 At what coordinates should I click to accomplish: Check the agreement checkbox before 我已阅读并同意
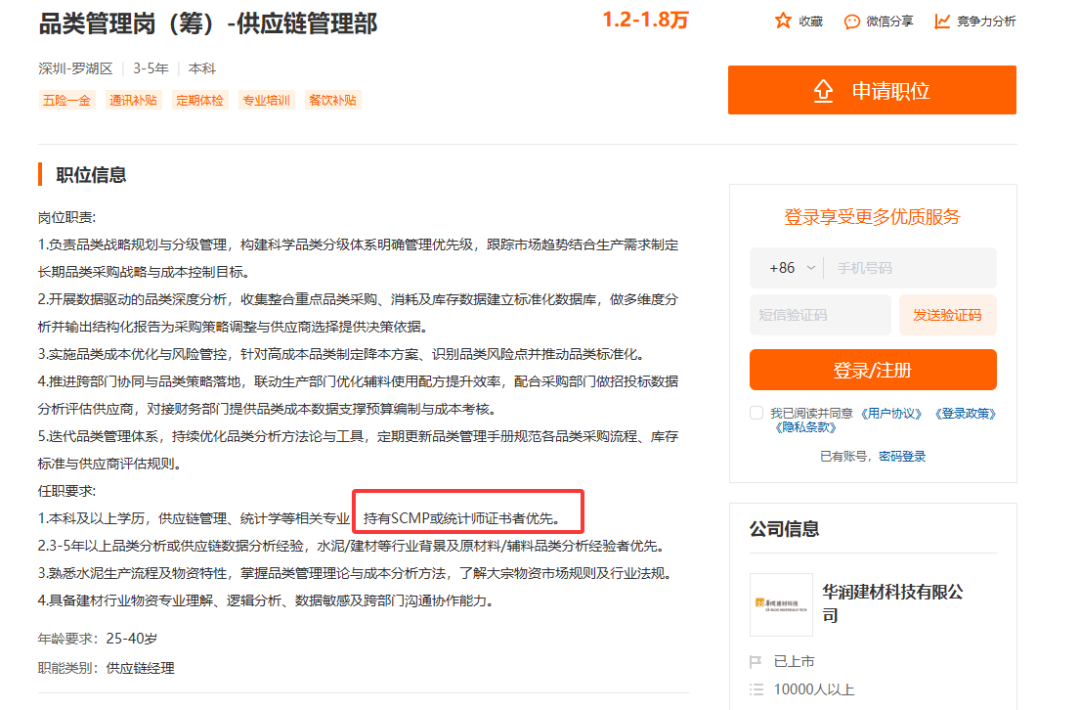pos(757,412)
